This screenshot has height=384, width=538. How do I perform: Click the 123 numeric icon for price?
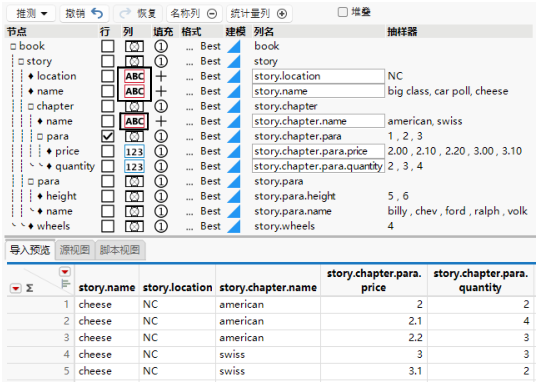point(134,151)
